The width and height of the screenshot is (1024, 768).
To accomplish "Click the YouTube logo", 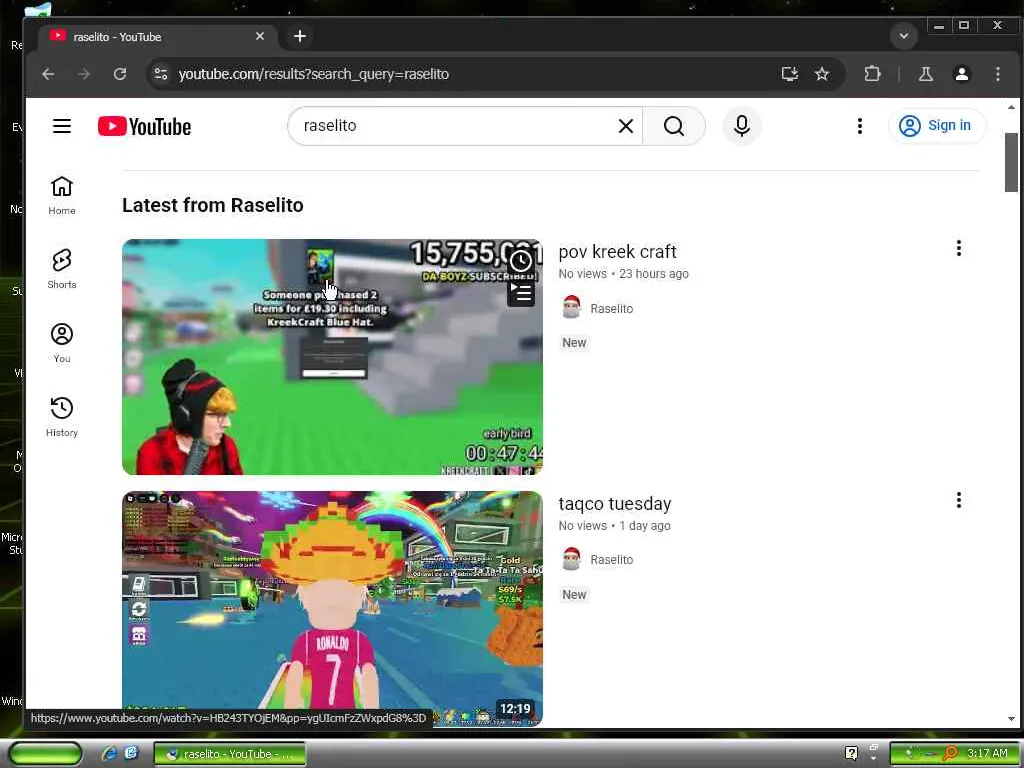I will pos(144,126).
